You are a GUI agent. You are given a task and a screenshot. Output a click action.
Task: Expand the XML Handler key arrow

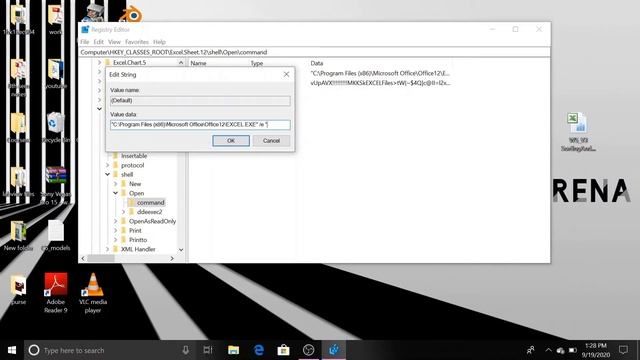click(107, 249)
